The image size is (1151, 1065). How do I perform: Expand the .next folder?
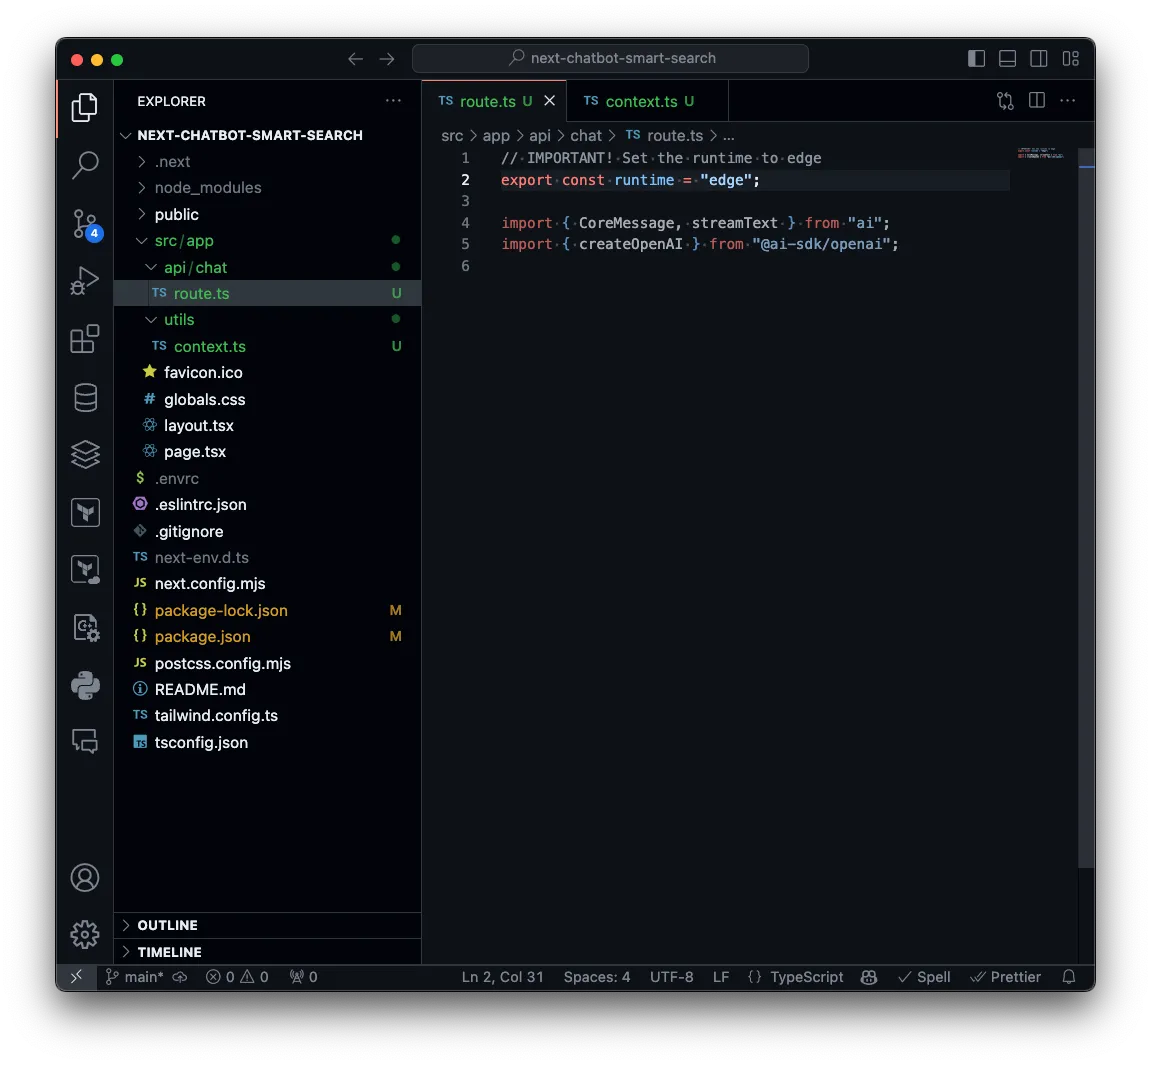click(x=268, y=161)
